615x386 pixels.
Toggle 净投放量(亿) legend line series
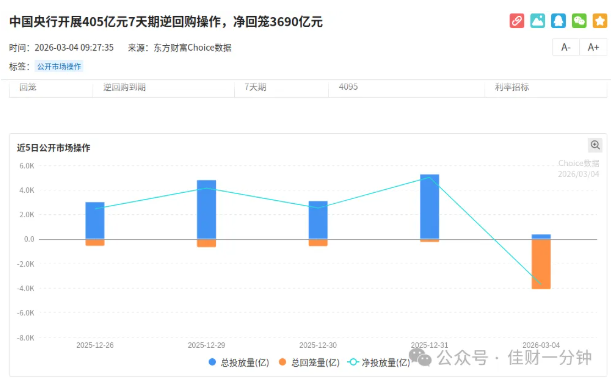[x=379, y=362]
